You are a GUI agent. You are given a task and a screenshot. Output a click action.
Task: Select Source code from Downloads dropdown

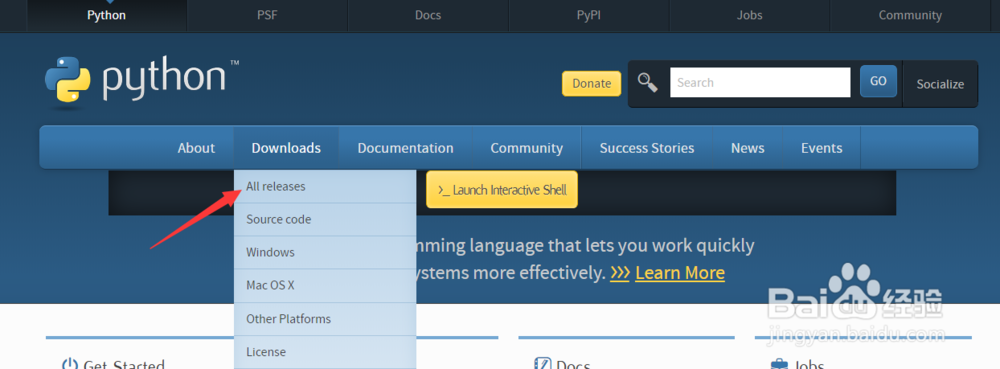point(325,219)
